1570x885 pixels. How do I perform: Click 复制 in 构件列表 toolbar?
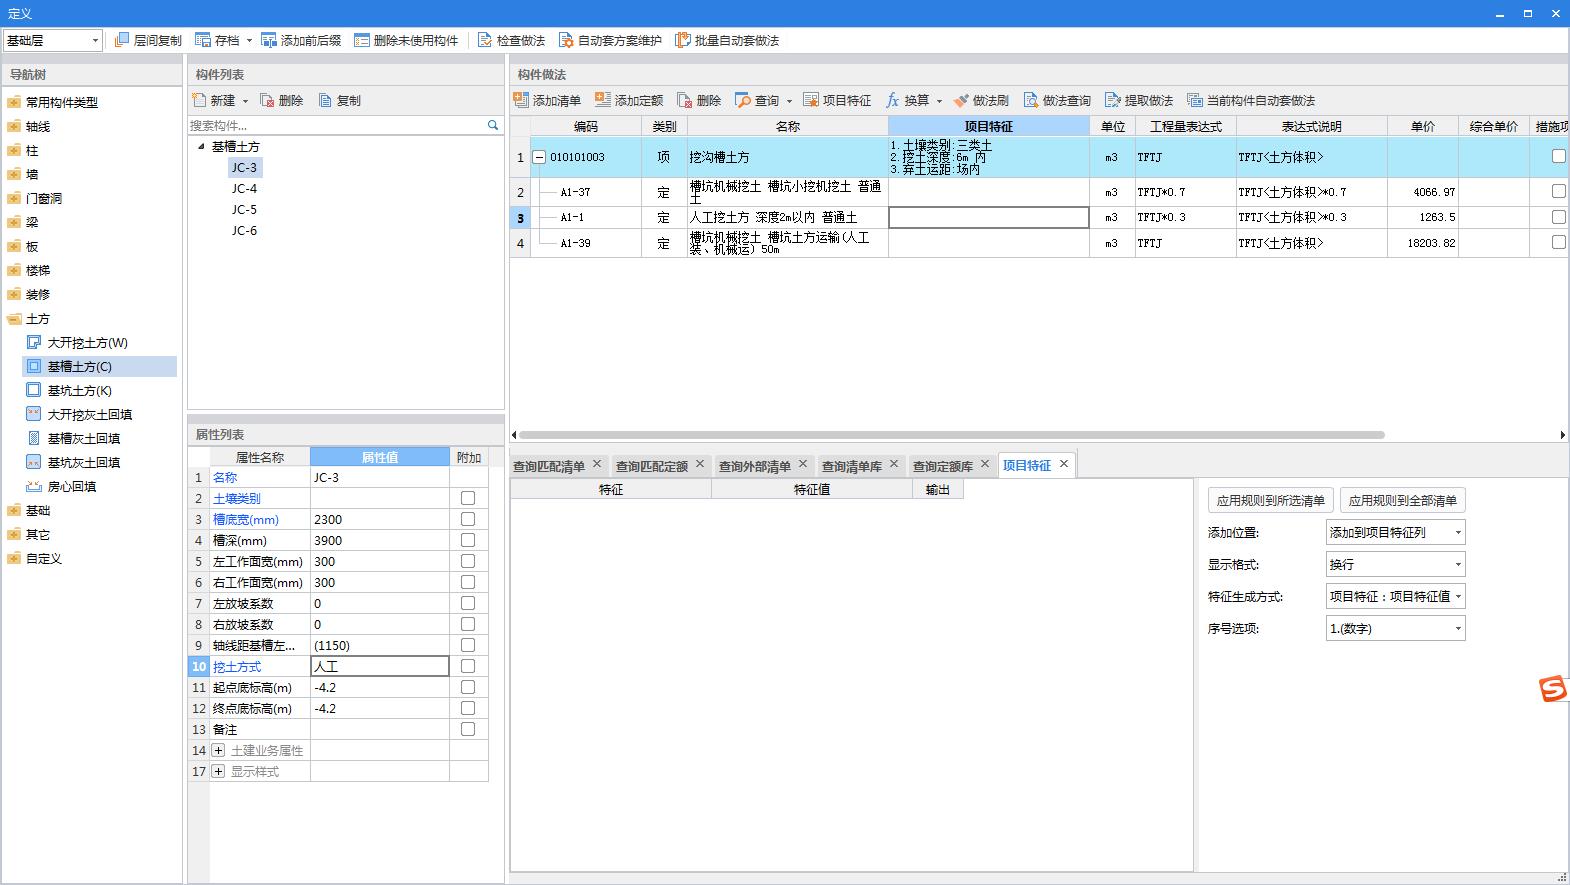(339, 100)
